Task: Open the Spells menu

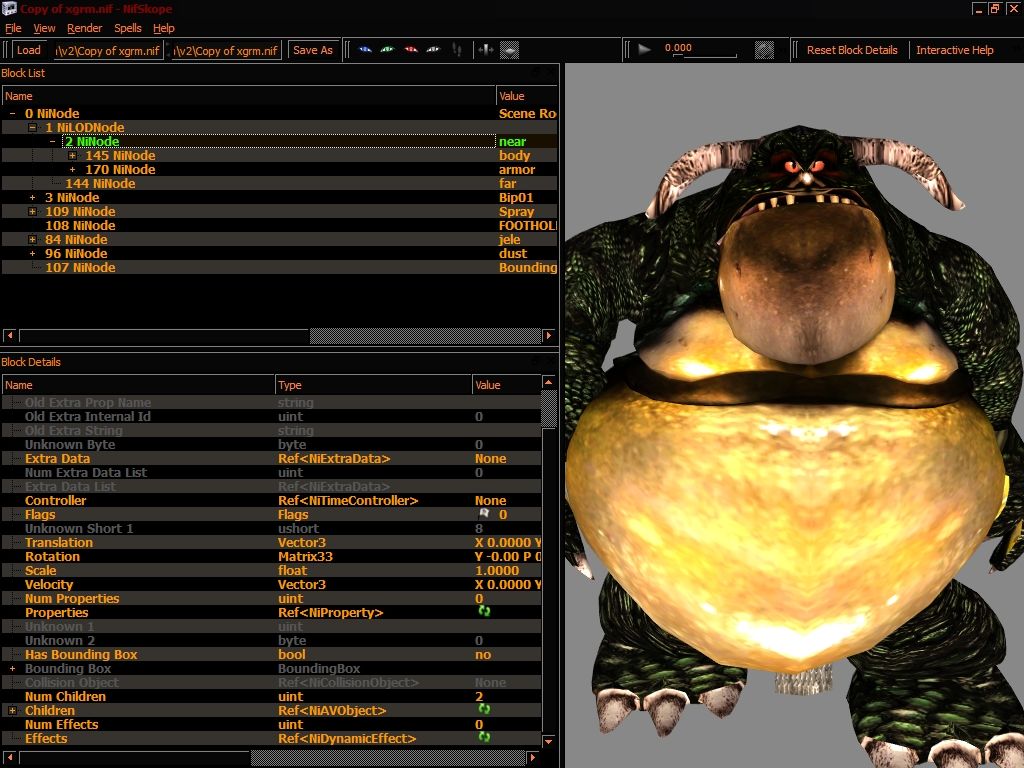Action: pyautogui.click(x=128, y=28)
